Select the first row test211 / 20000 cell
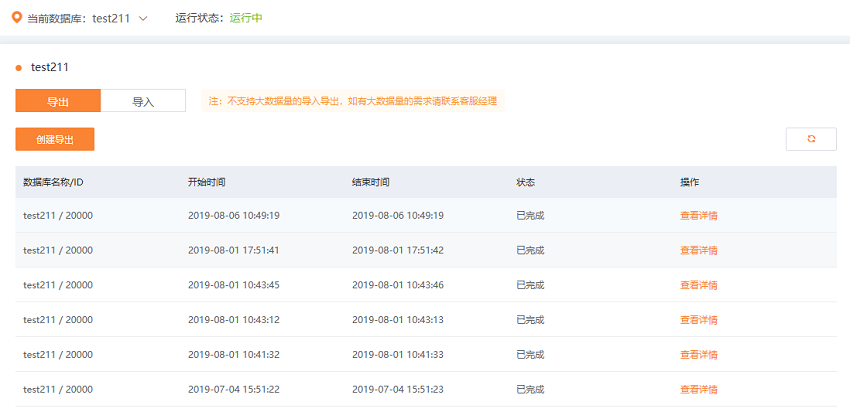This screenshot has height=412, width=850. (x=58, y=215)
